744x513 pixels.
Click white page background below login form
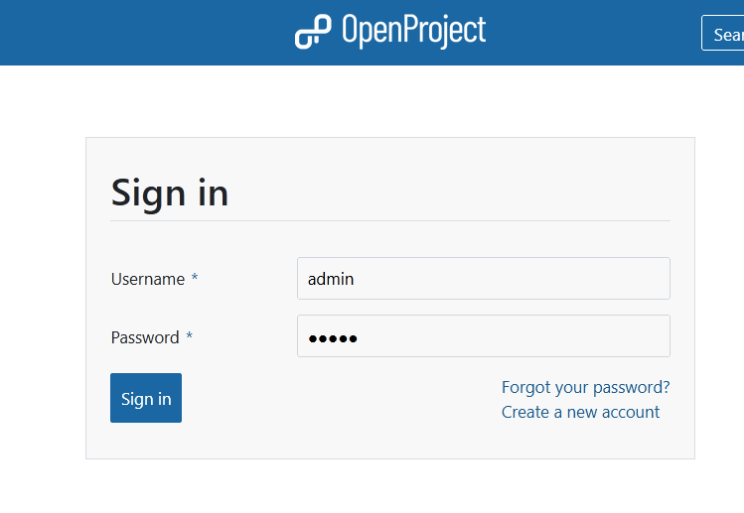[390, 488]
